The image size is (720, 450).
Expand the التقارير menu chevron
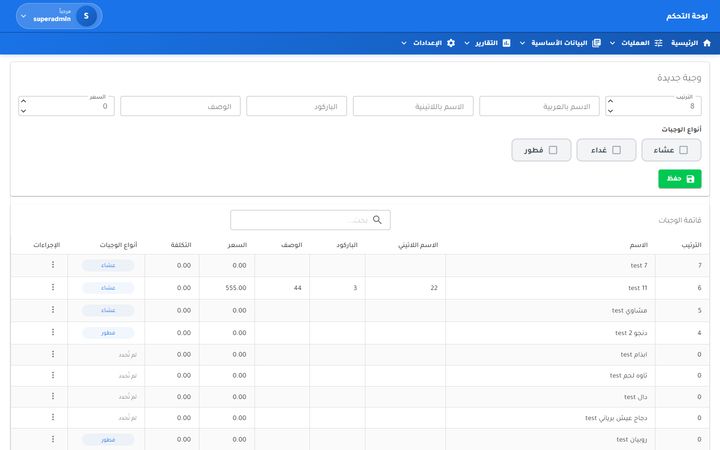[467, 43]
